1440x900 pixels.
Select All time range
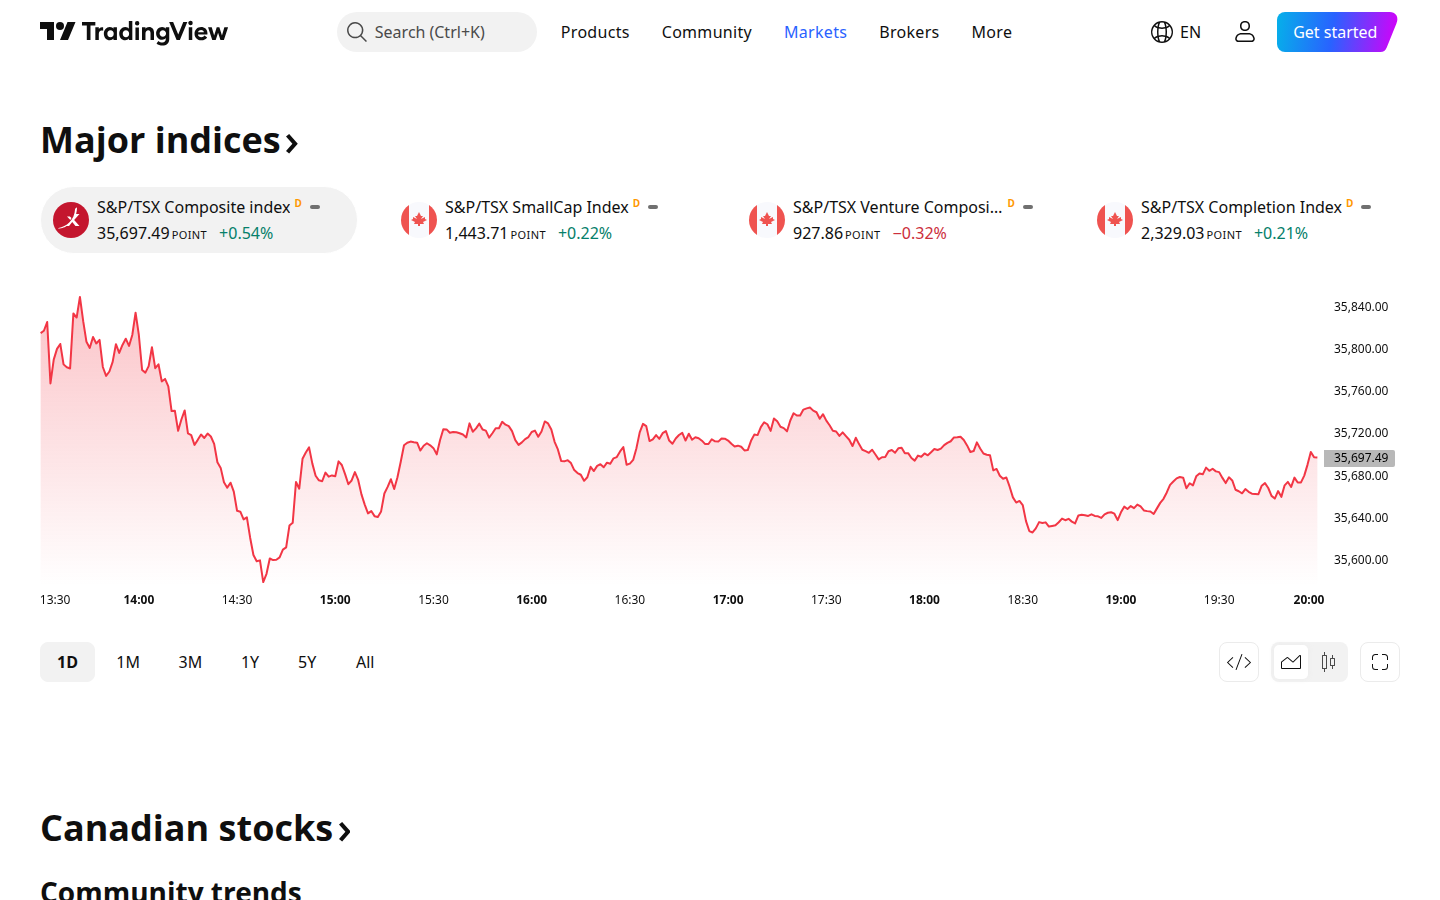(x=365, y=662)
